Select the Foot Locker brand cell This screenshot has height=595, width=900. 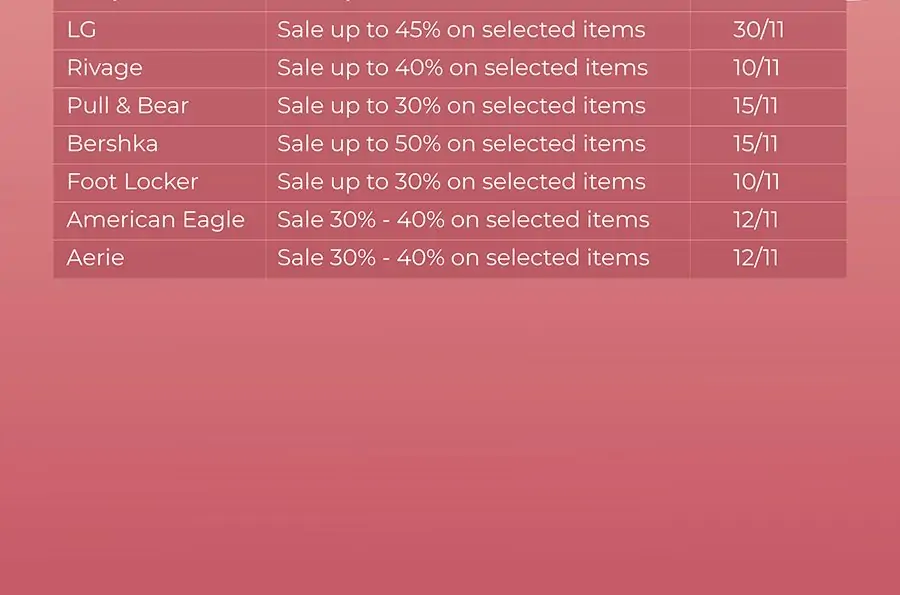click(160, 183)
